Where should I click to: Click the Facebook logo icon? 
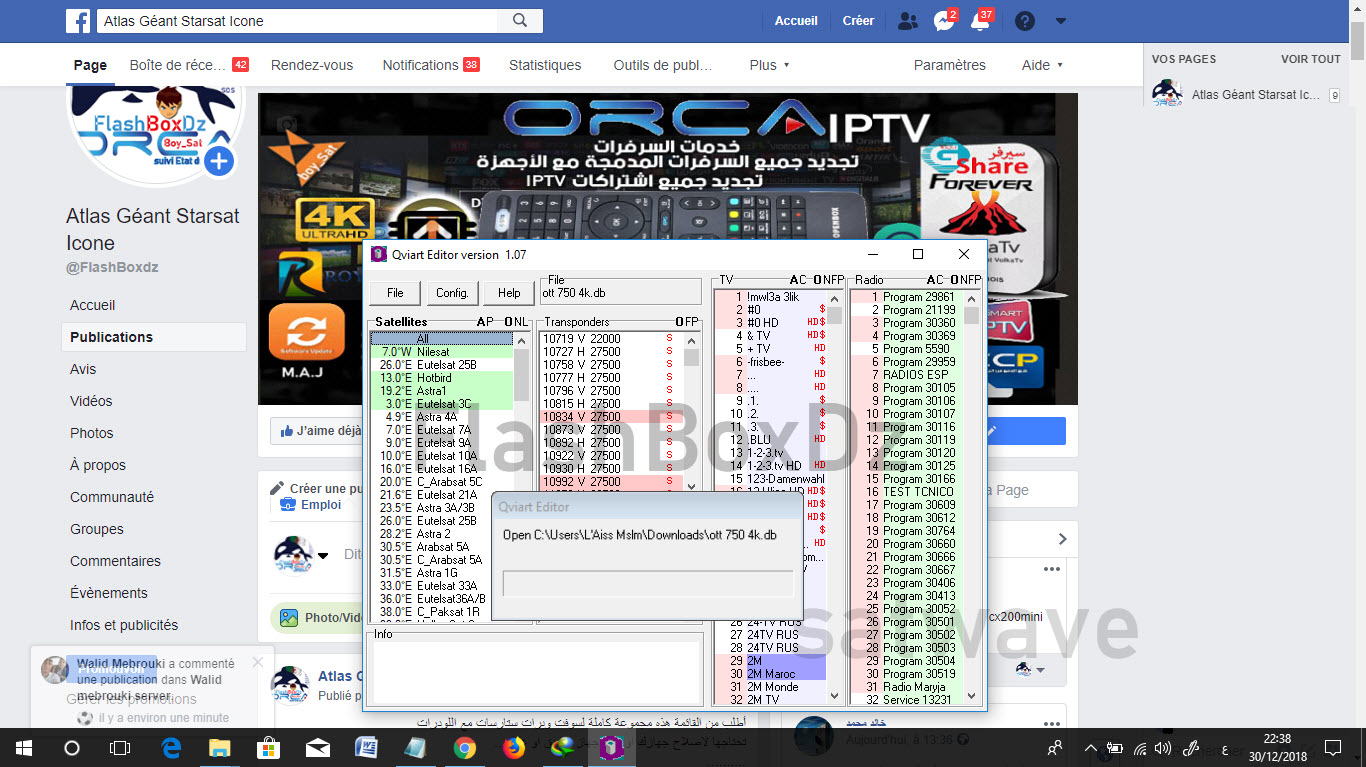(78, 20)
